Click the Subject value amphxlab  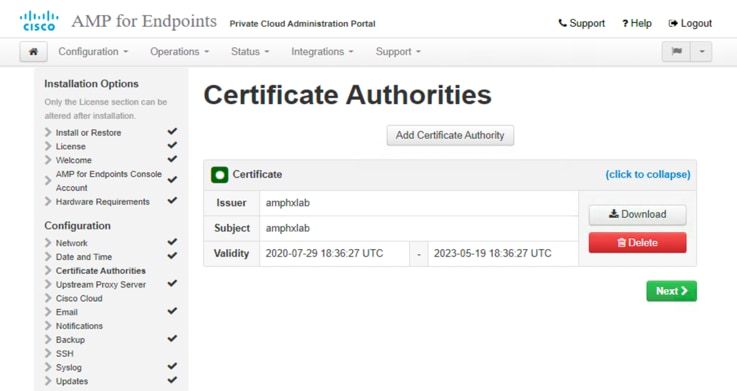pyautogui.click(x=288, y=228)
